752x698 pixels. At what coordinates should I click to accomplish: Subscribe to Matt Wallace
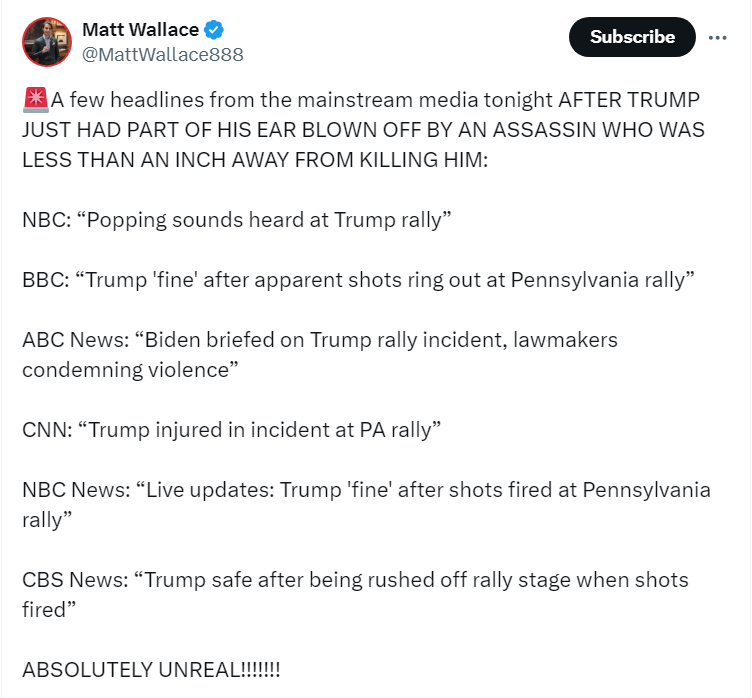[632, 37]
